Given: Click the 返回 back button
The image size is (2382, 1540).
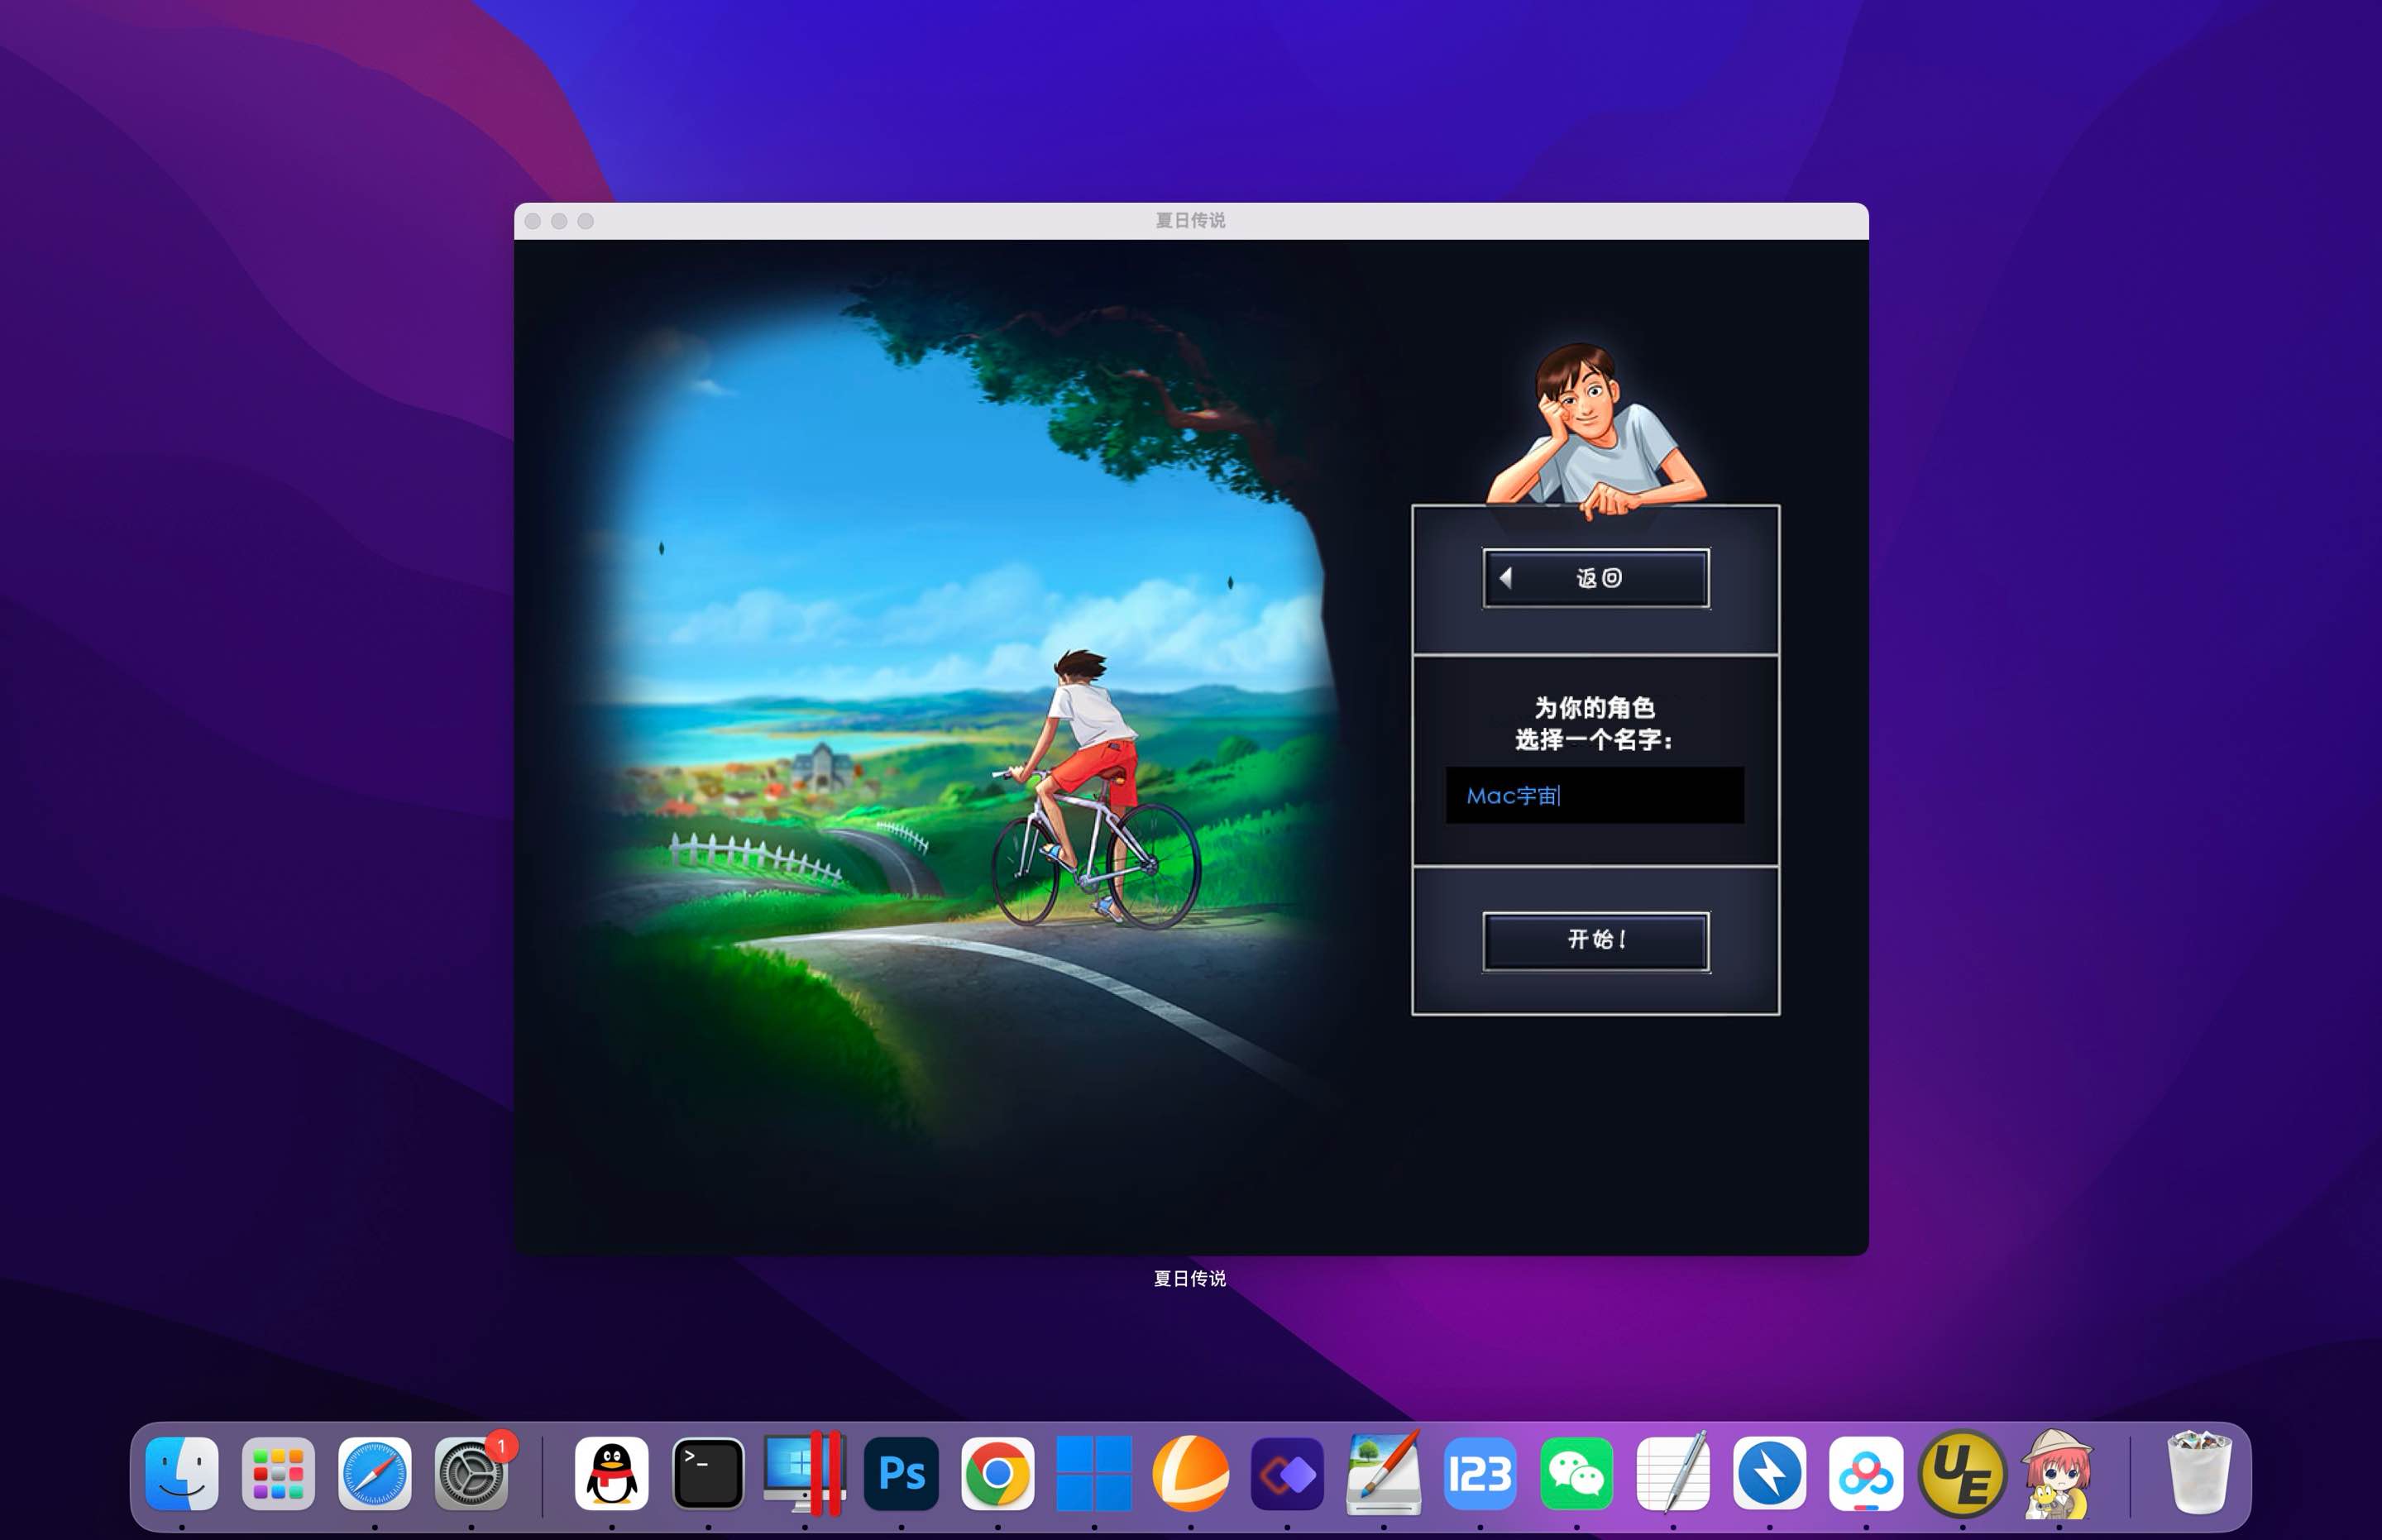Looking at the screenshot, I should pyautogui.click(x=1596, y=578).
